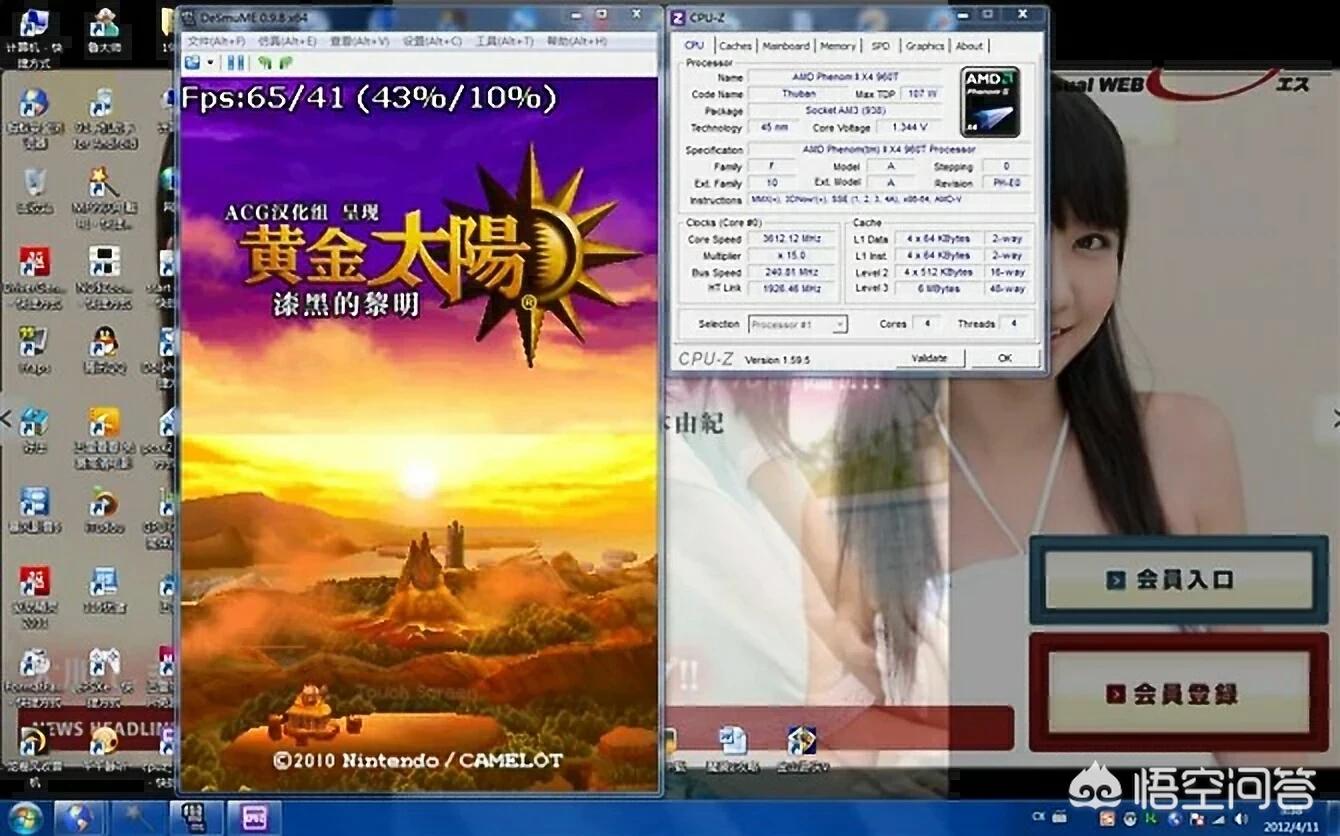
Task: Switch to the SPD tab in CPU-Z
Action: [880, 46]
